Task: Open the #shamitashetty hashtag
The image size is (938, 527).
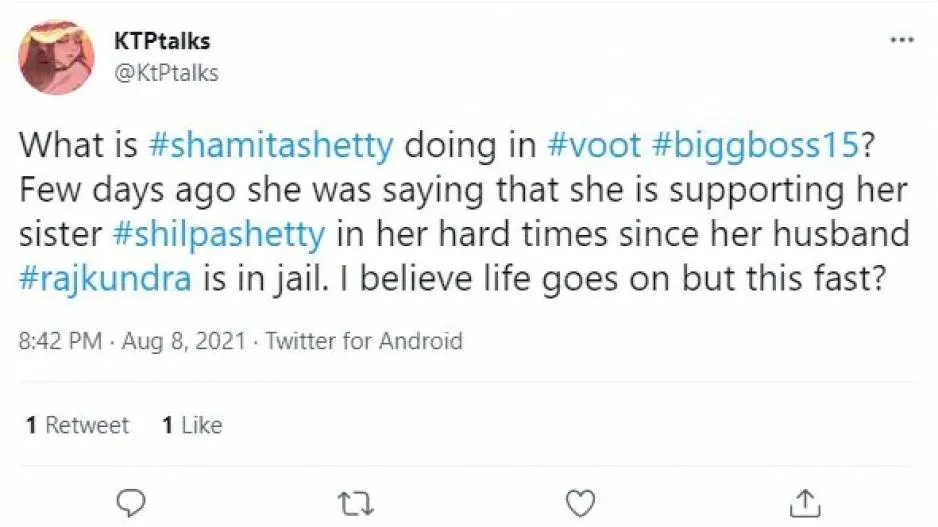Action: click(270, 145)
